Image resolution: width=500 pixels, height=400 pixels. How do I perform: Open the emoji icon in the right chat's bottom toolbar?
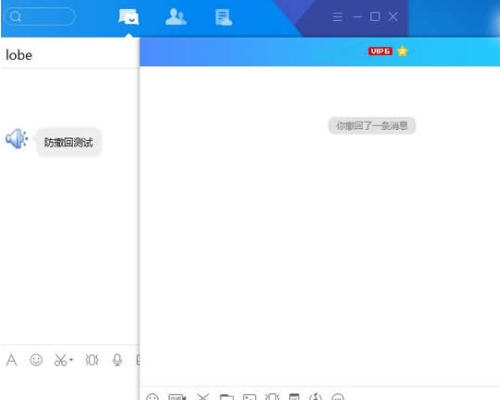click(152, 397)
